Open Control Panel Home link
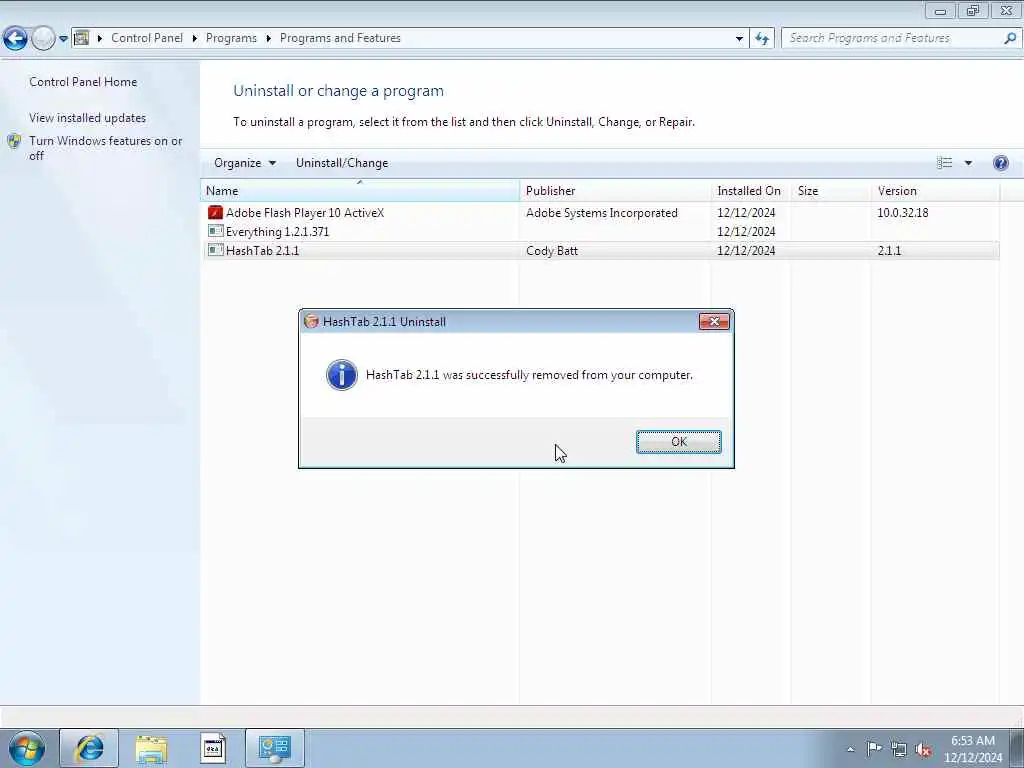1024x768 pixels. (83, 82)
